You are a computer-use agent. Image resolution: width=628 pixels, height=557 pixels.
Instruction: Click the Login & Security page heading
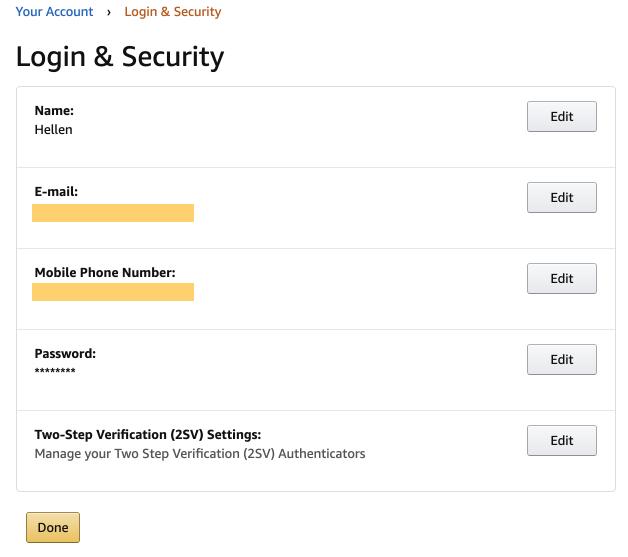[120, 56]
